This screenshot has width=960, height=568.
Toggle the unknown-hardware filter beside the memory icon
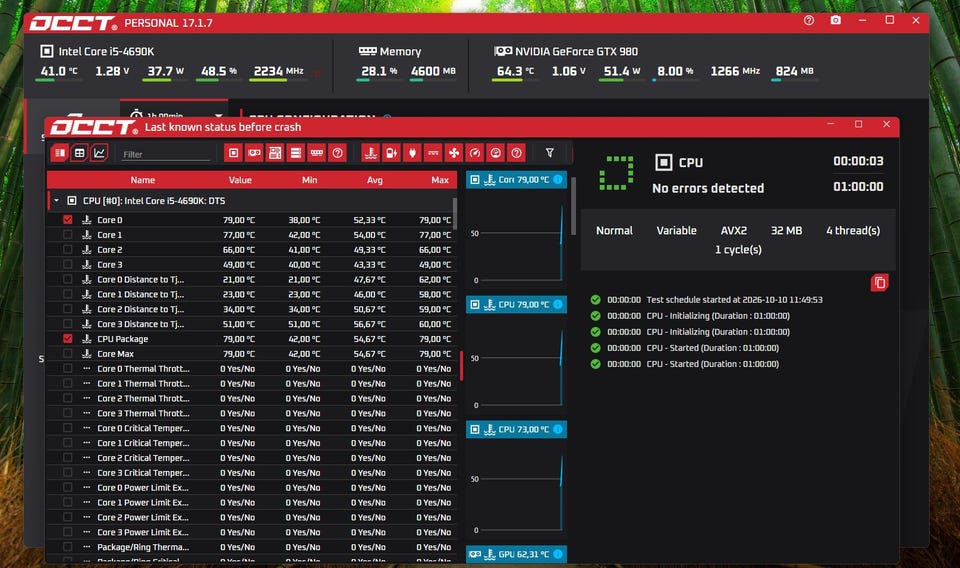coord(337,153)
